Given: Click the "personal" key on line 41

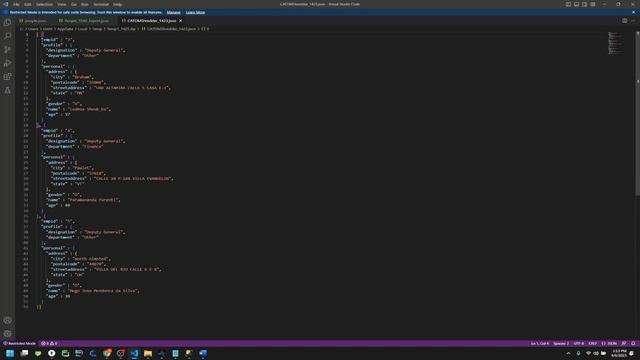Looking at the screenshot, I should pyautogui.click(x=53, y=248).
